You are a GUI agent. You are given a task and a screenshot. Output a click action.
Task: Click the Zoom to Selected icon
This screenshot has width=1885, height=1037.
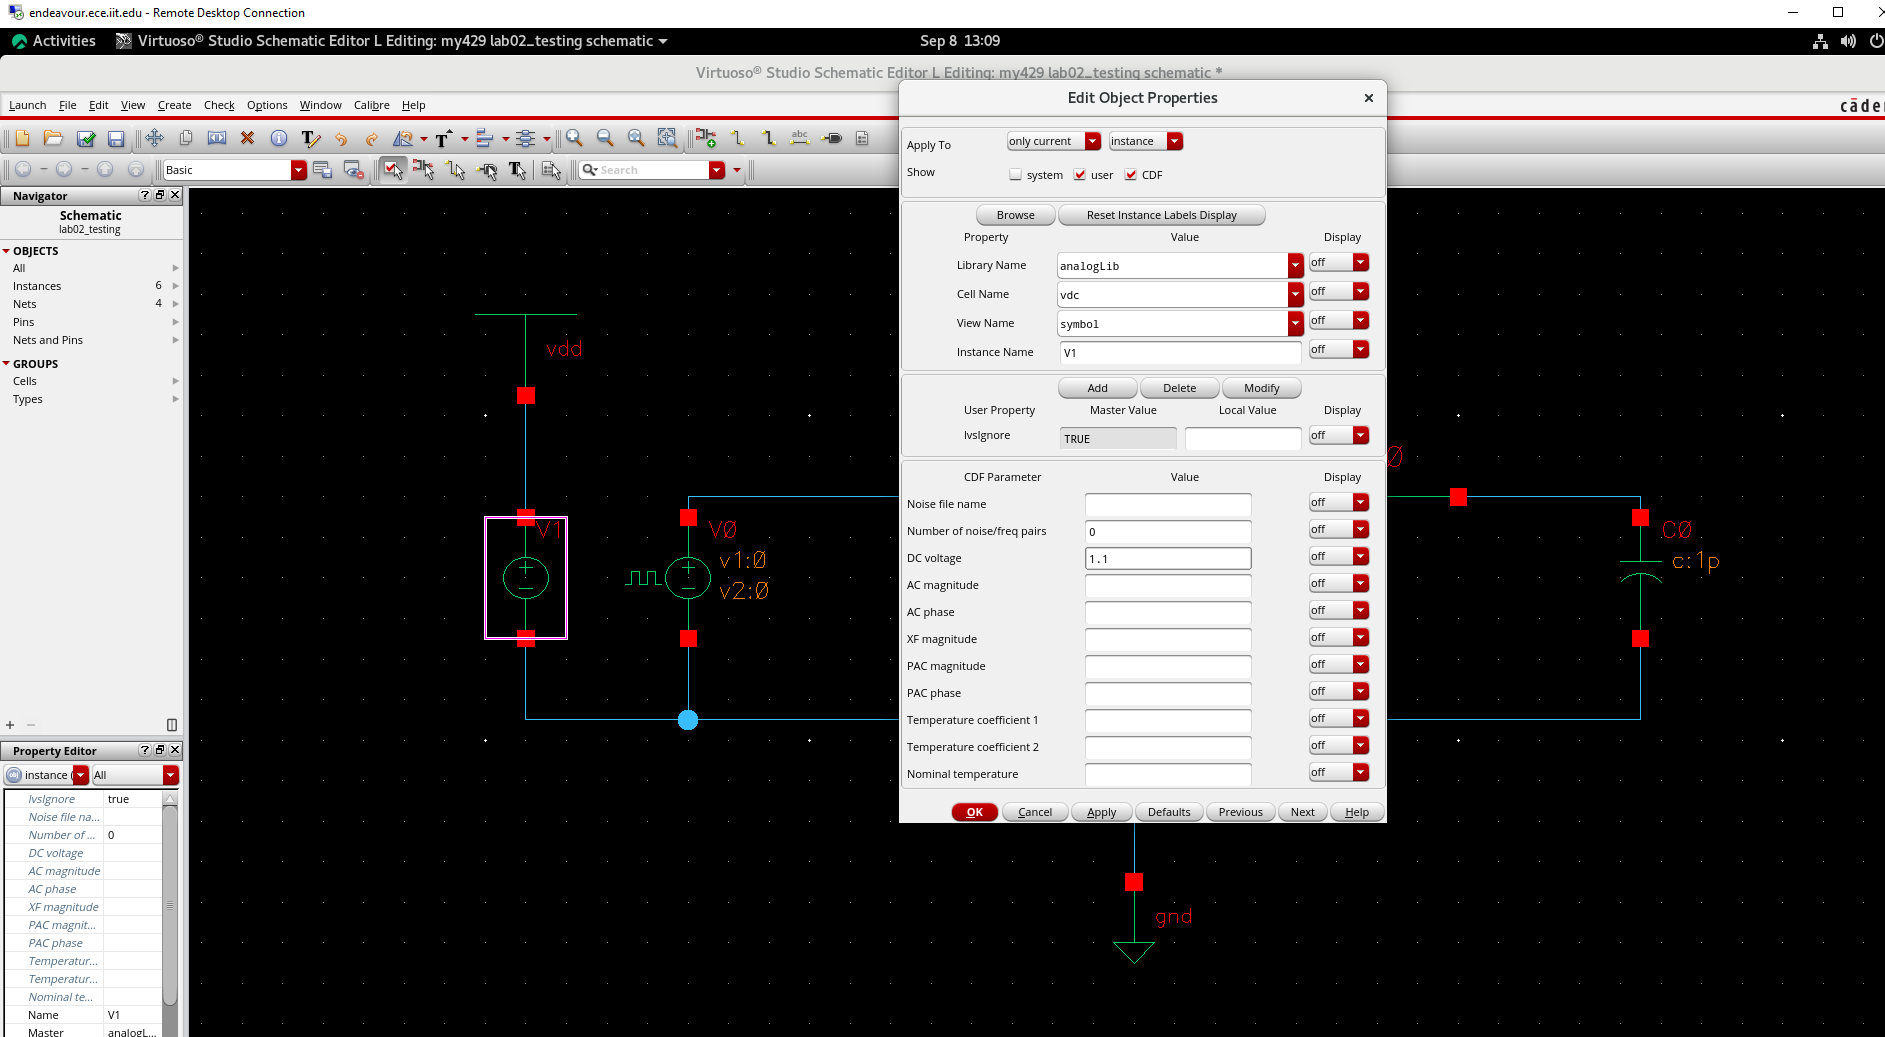pos(667,138)
